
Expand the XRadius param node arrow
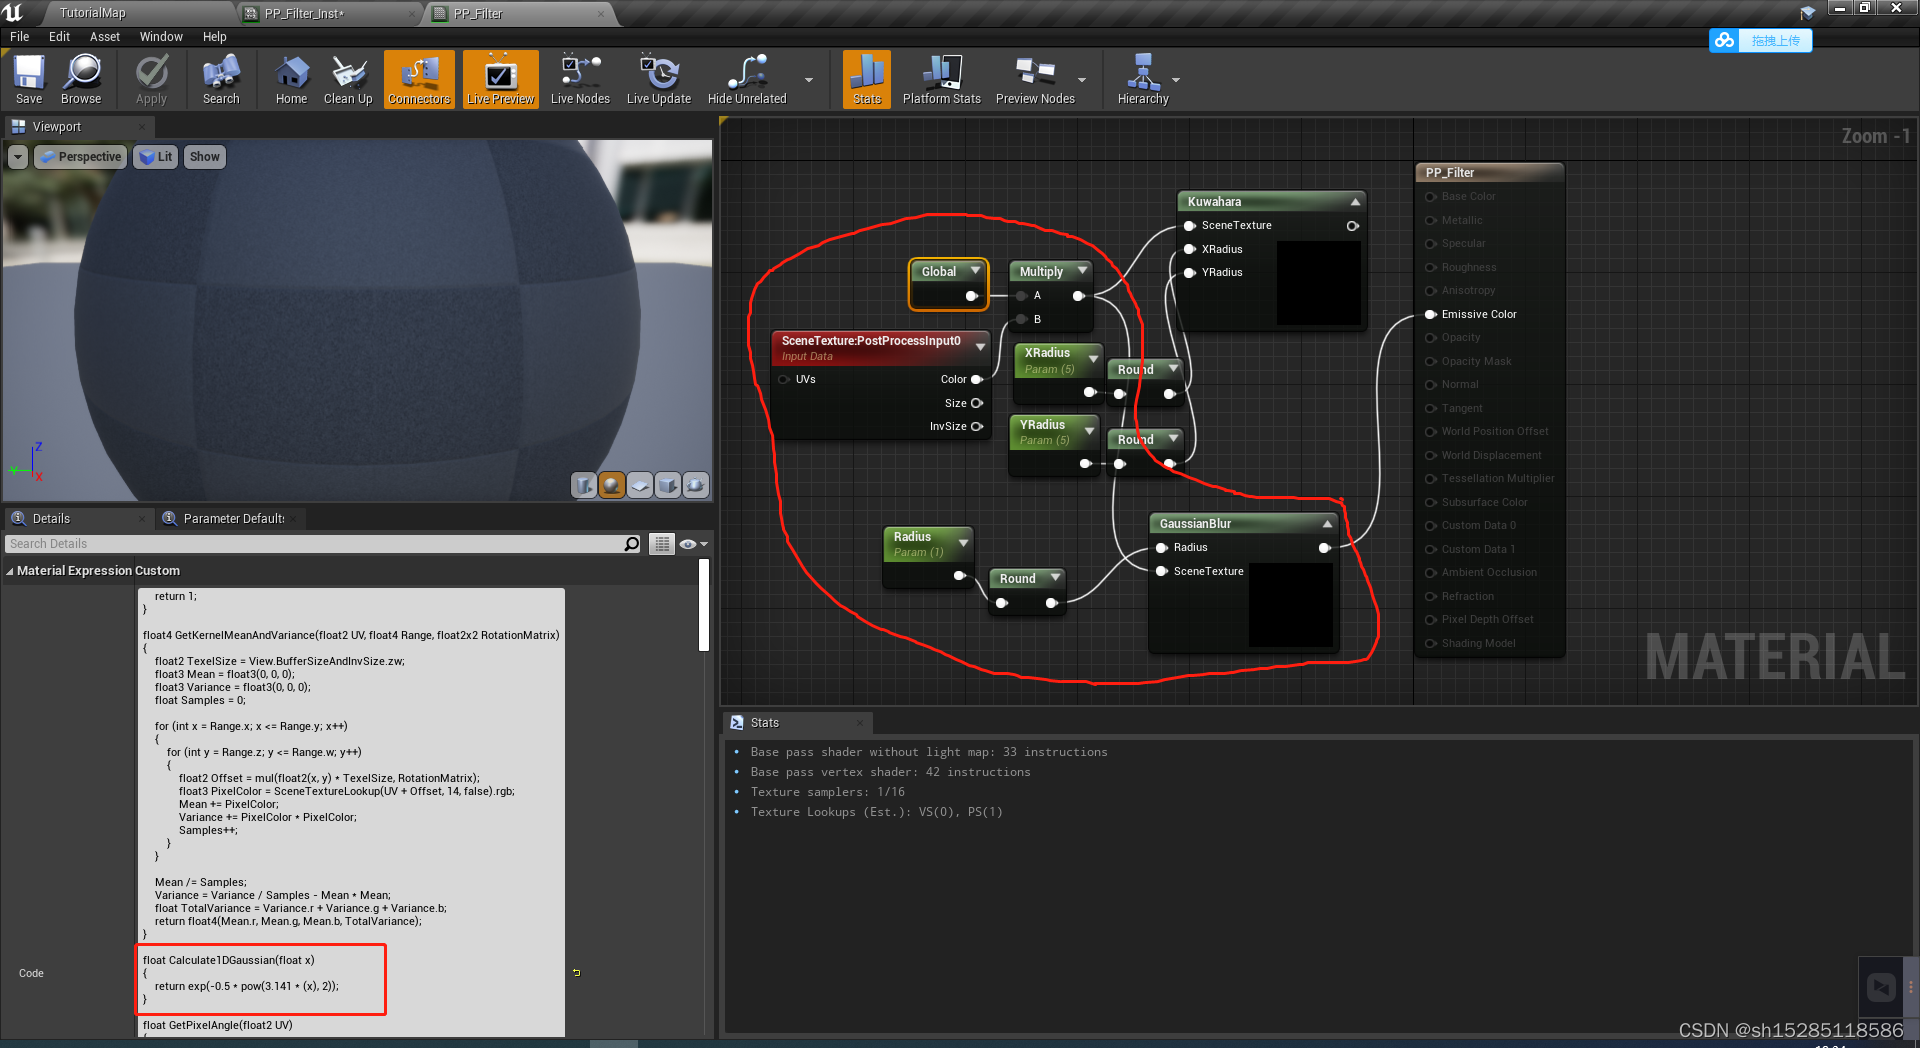(1093, 359)
